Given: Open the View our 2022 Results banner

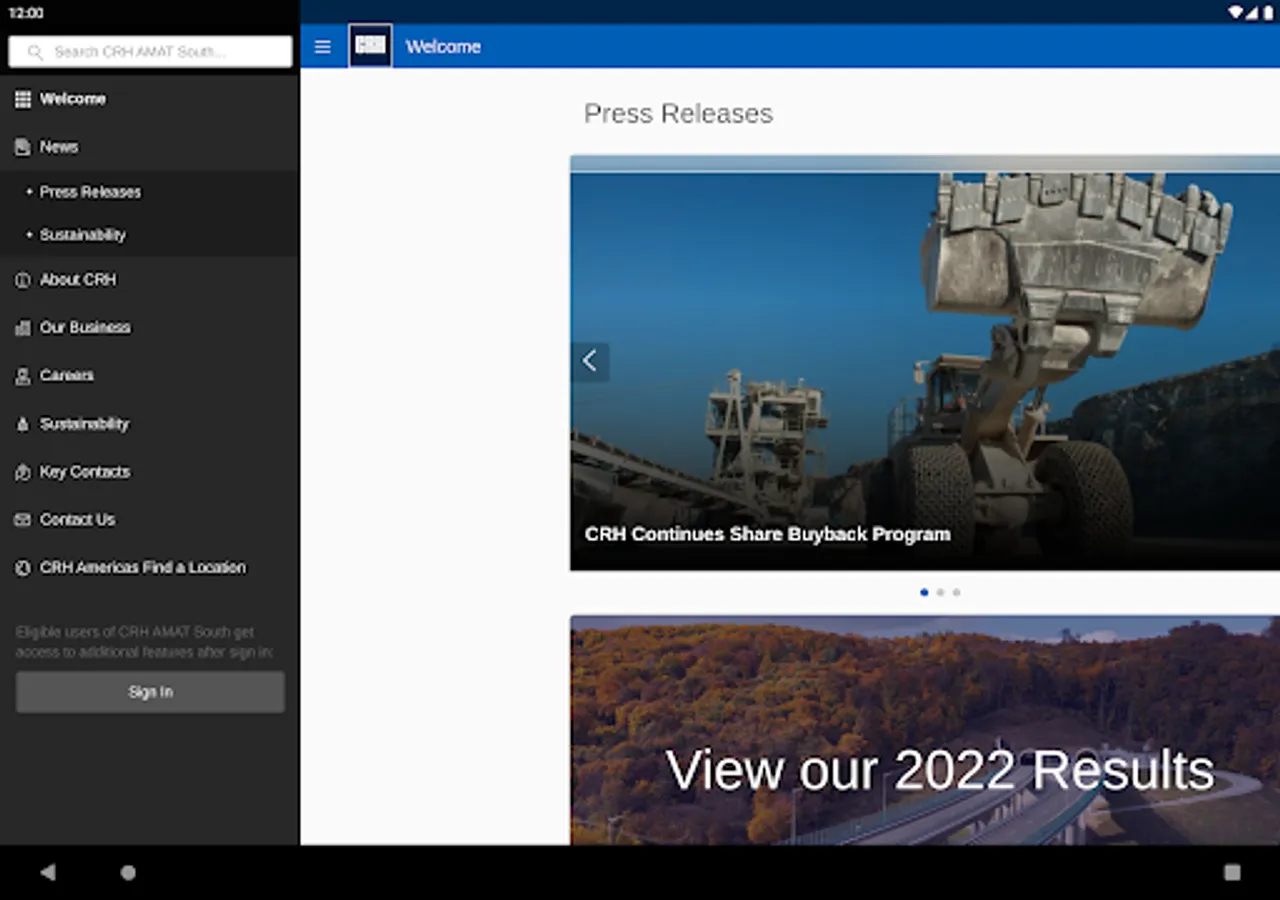Looking at the screenshot, I should point(925,730).
